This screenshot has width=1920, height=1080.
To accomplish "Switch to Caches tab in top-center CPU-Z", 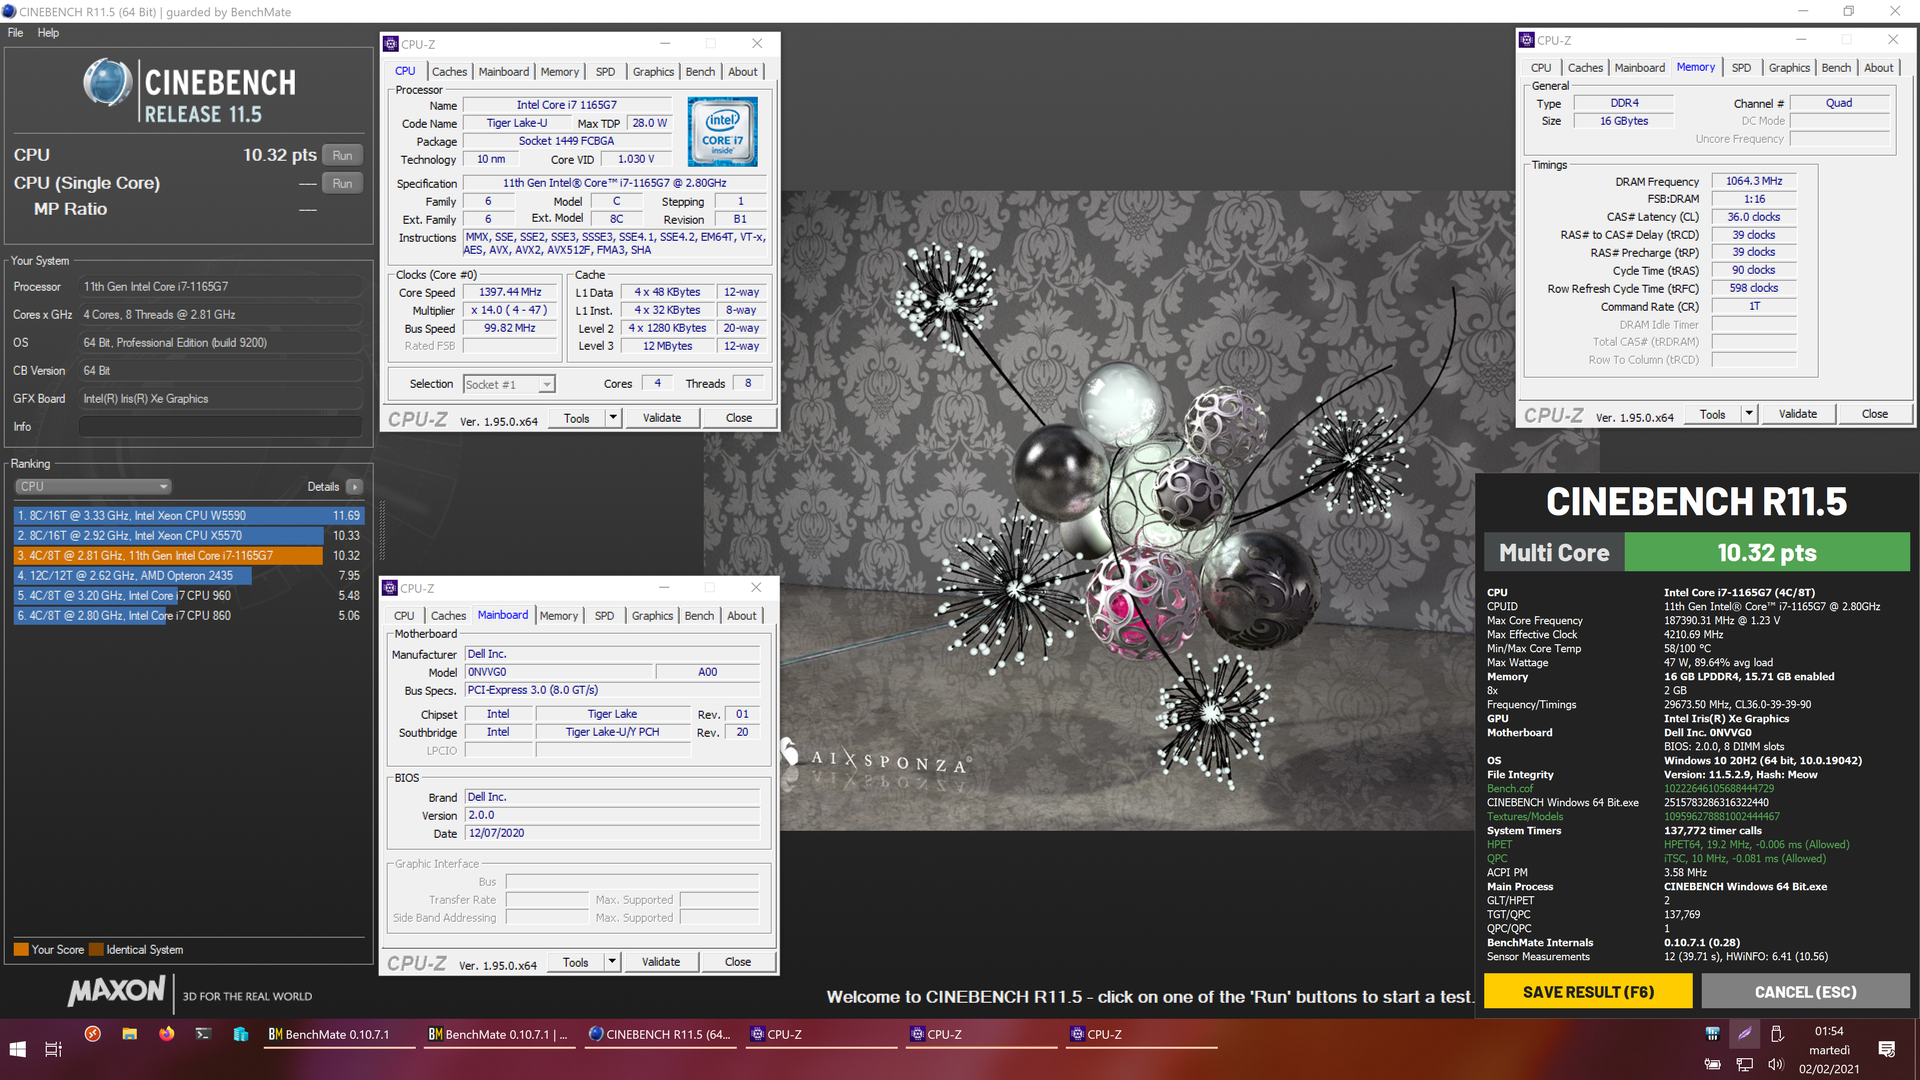I will 449,72.
